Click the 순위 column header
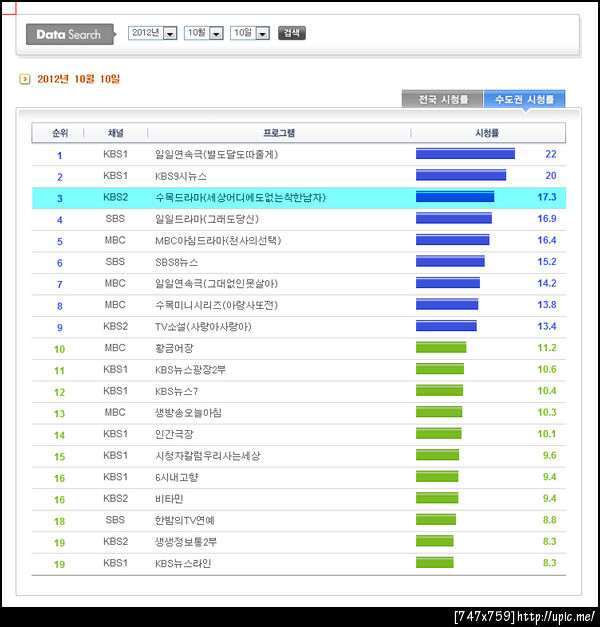The height and width of the screenshot is (627, 600). coord(60,133)
